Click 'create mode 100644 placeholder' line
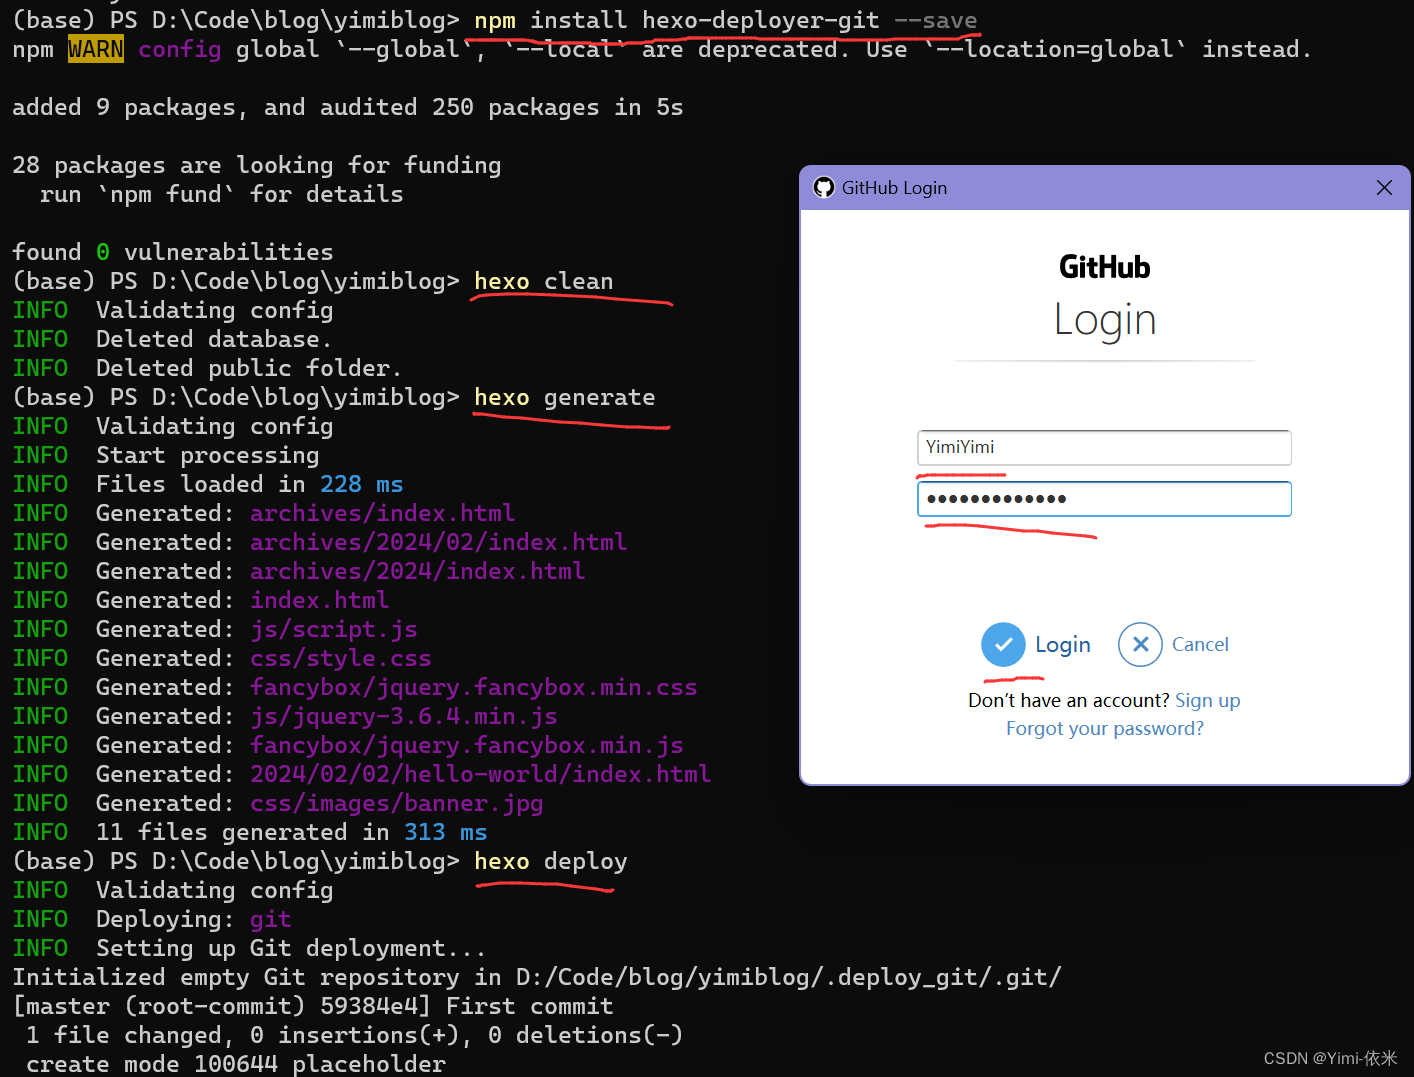The height and width of the screenshot is (1077, 1414). [235, 1064]
